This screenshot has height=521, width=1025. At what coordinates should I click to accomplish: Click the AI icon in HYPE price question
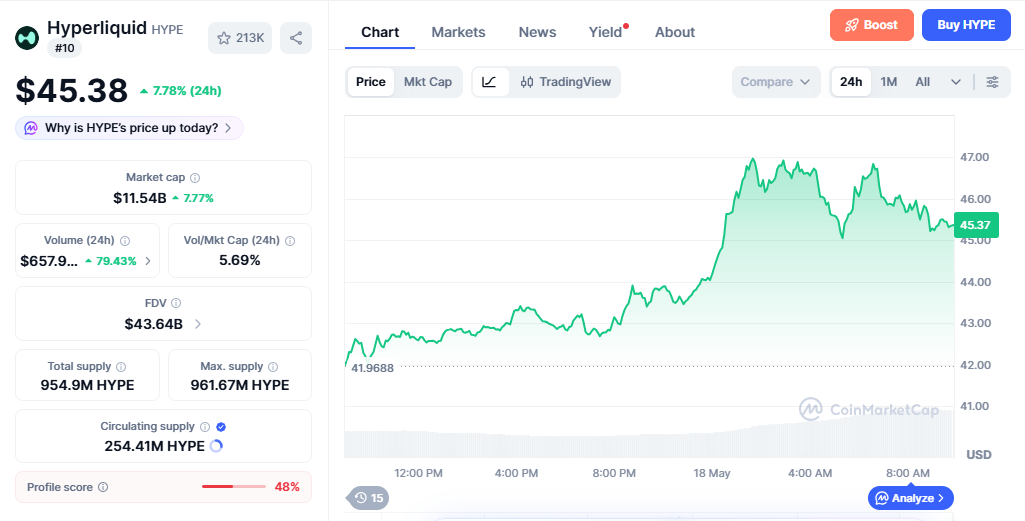click(x=31, y=128)
